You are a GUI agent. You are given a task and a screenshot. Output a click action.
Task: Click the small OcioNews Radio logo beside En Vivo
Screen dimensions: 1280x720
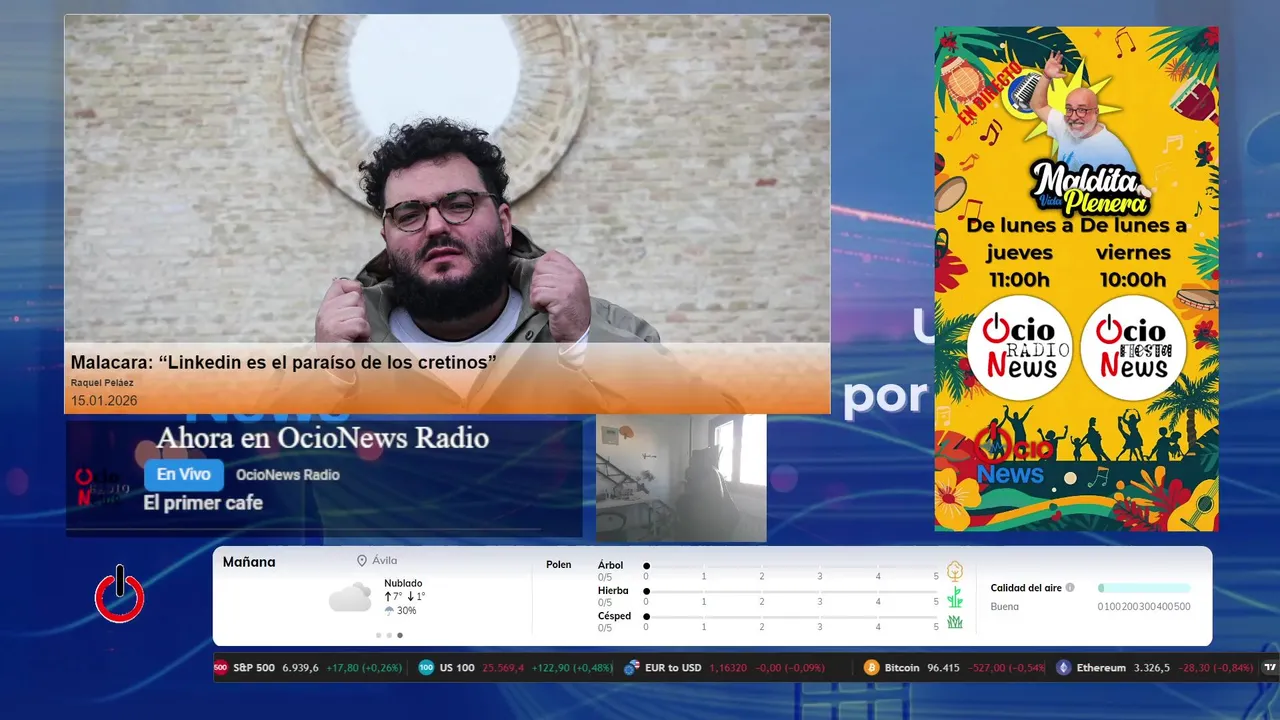click(x=103, y=487)
